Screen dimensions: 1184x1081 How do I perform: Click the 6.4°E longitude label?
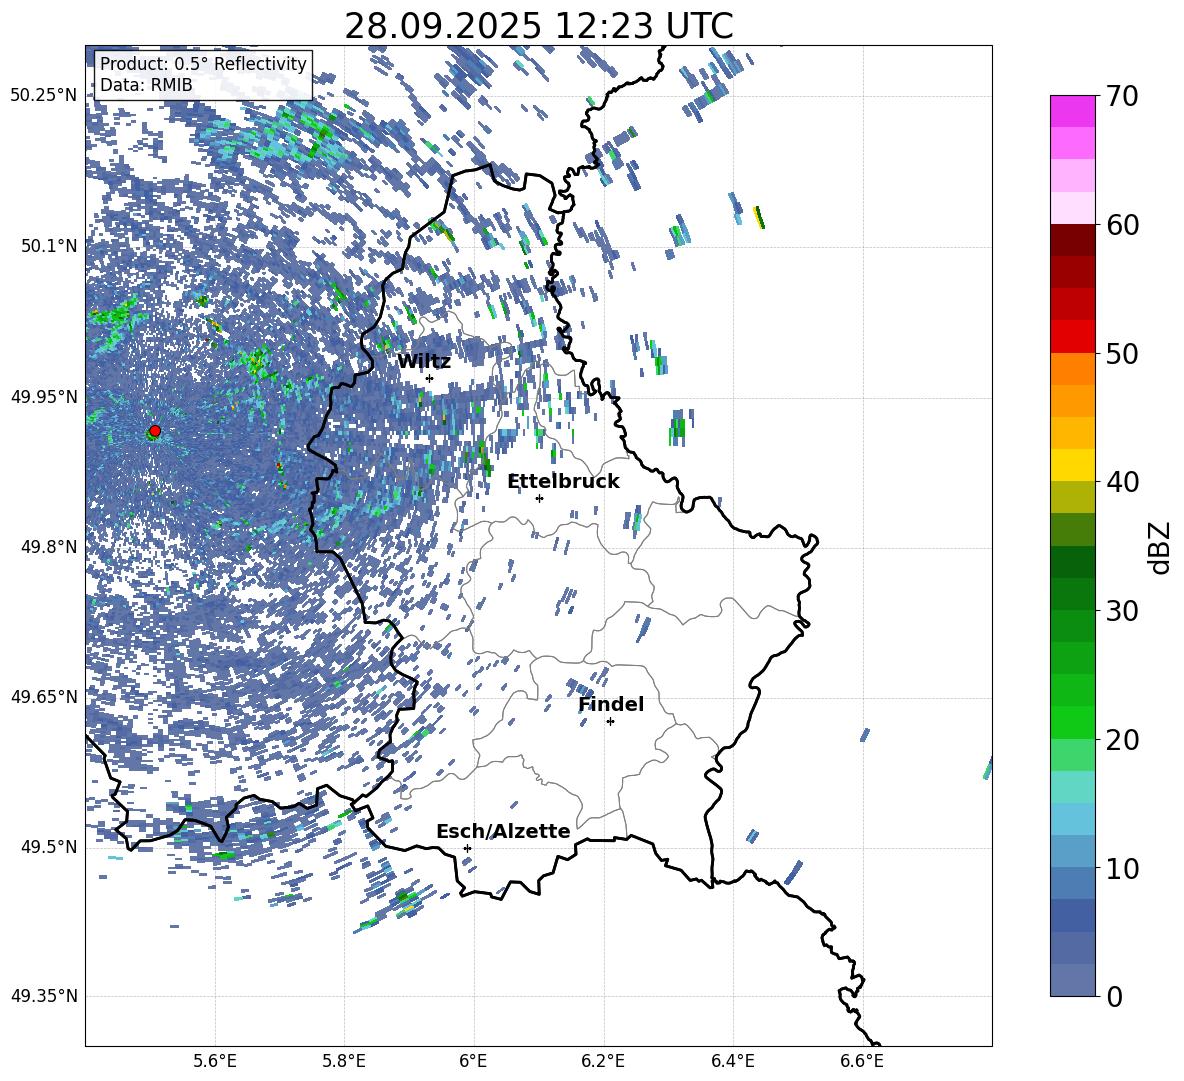click(x=733, y=1061)
